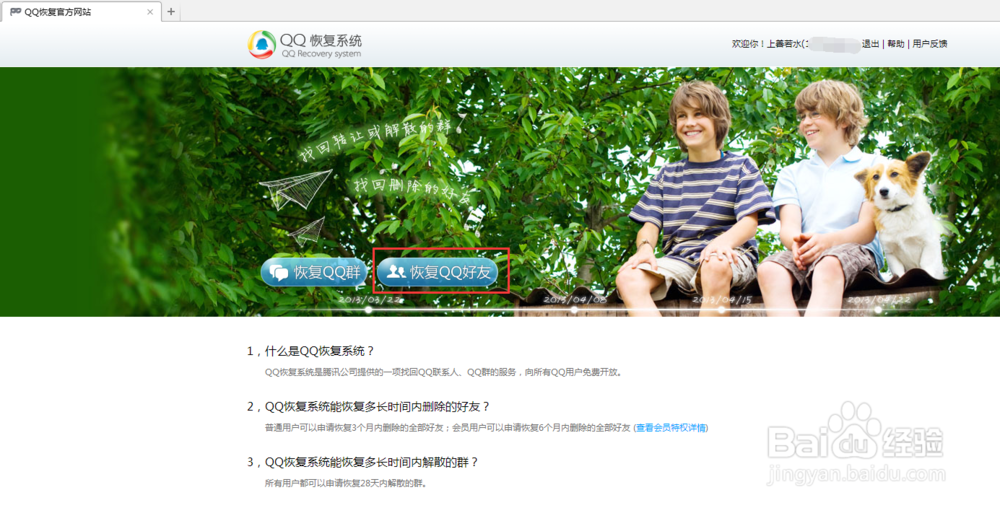Image resolution: width=1000 pixels, height=508 pixels.
Task: Open the 用户反馈 feedback link
Action: 930,44
